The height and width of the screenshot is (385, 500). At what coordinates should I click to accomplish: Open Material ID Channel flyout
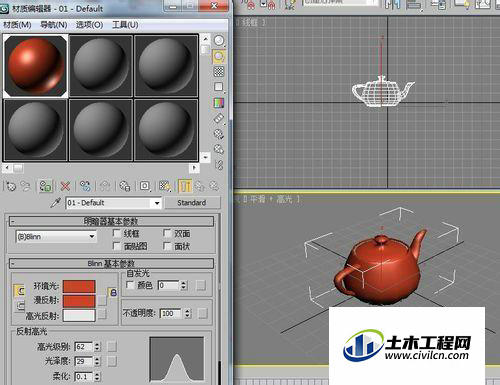145,186
